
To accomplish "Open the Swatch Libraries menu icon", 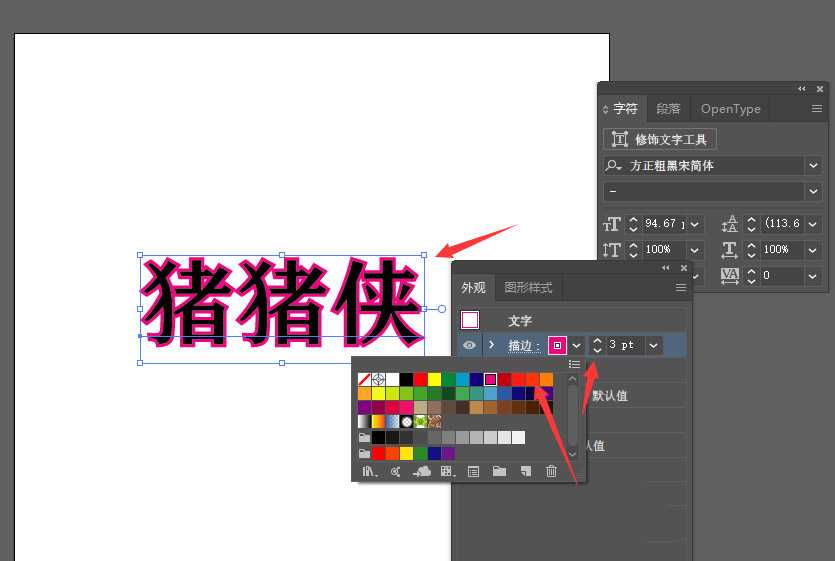I will 369,471.
